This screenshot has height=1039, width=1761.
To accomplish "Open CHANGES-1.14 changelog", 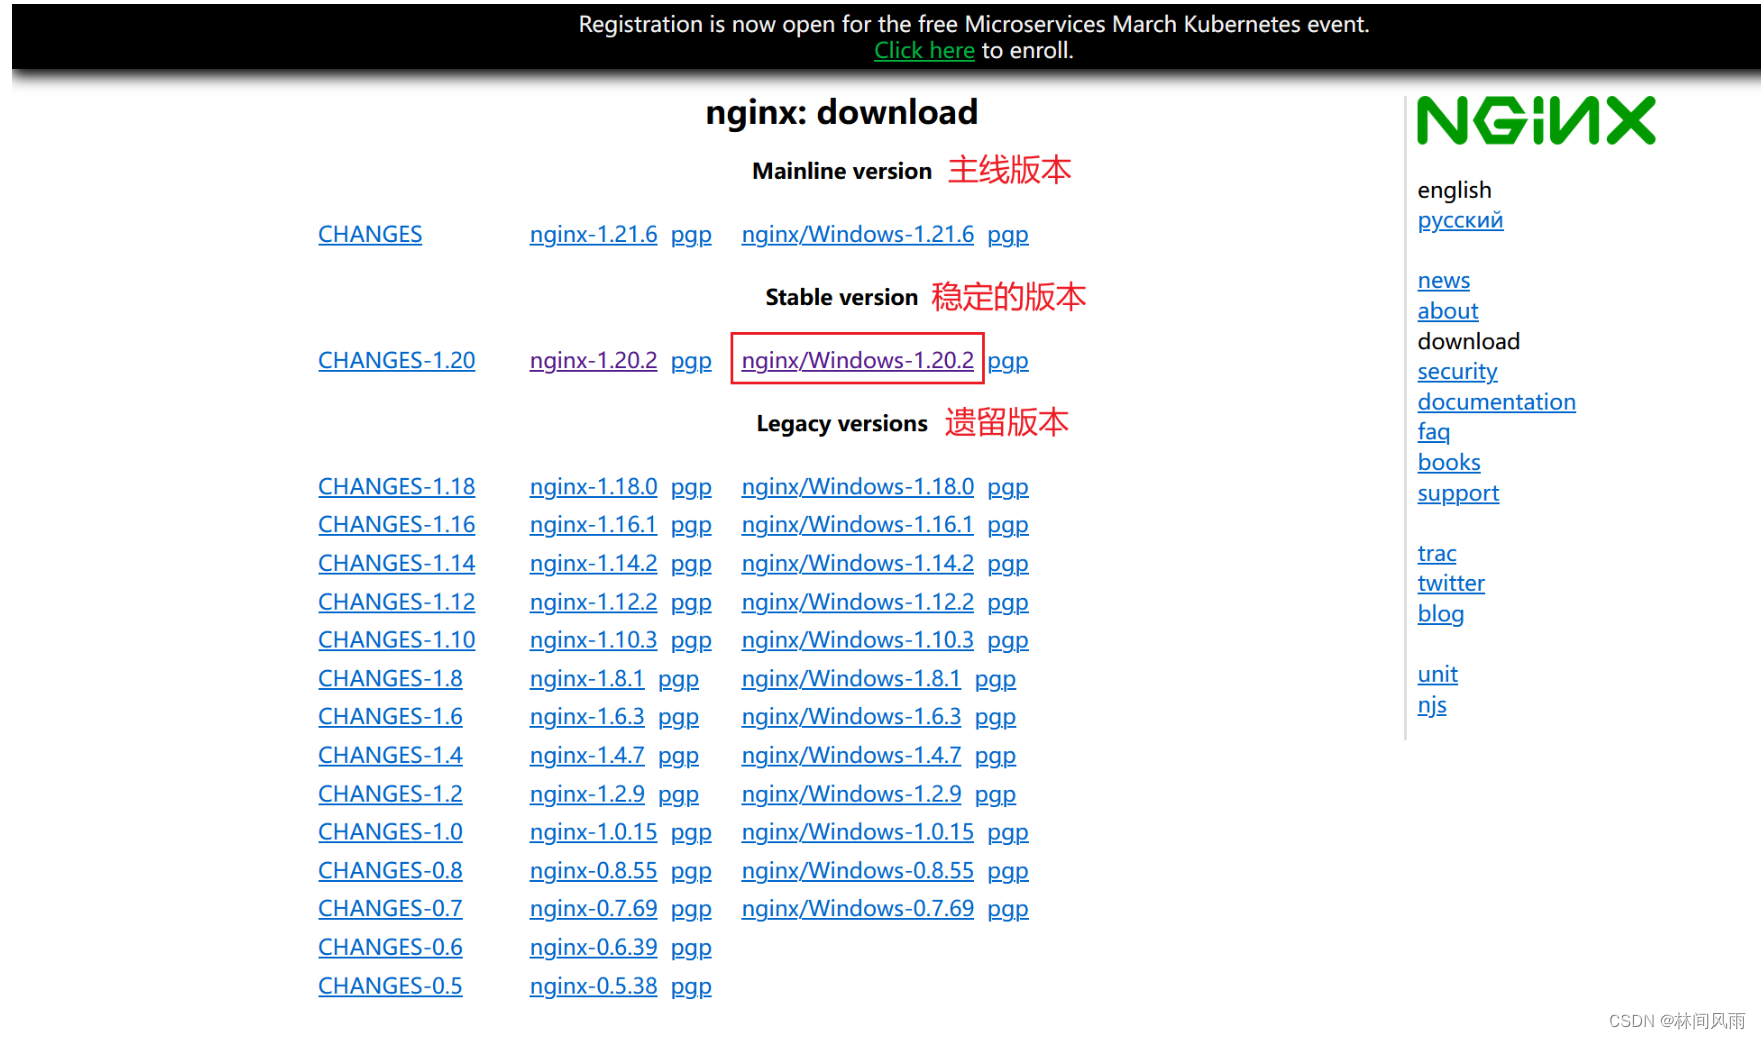I will tap(397, 563).
